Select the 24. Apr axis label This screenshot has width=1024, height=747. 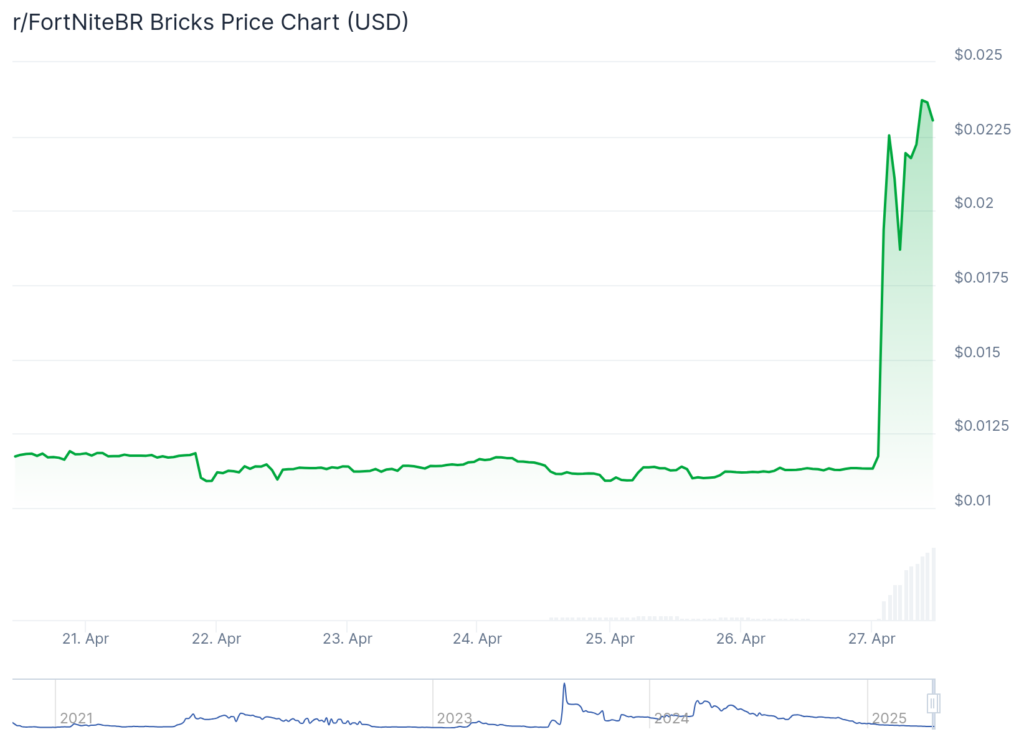[x=478, y=638]
